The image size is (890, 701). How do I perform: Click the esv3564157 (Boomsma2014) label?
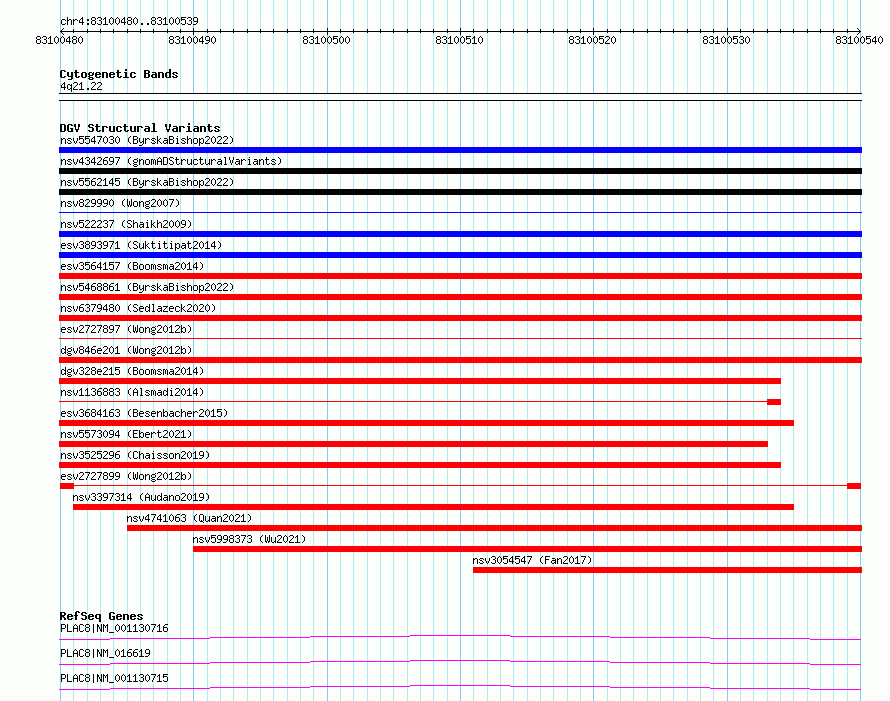[132, 266]
